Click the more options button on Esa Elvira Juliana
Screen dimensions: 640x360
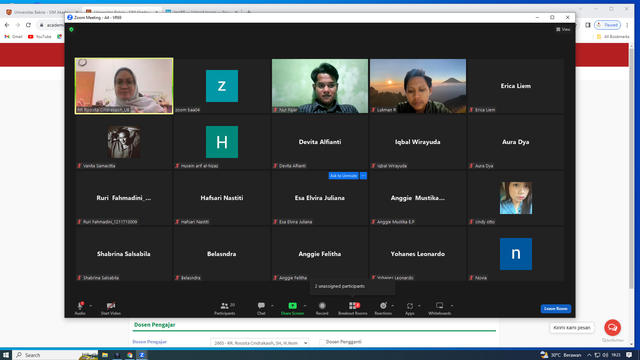[363, 176]
